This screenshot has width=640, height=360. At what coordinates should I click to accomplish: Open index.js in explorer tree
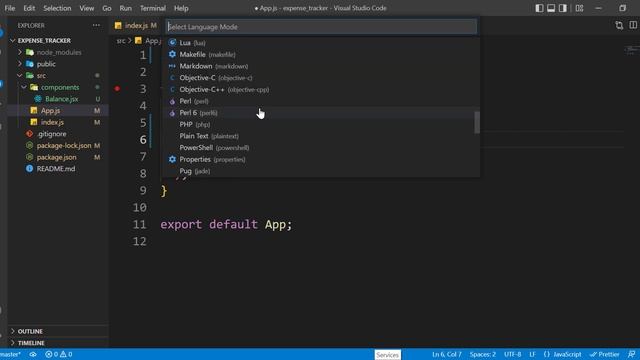tap(52, 122)
